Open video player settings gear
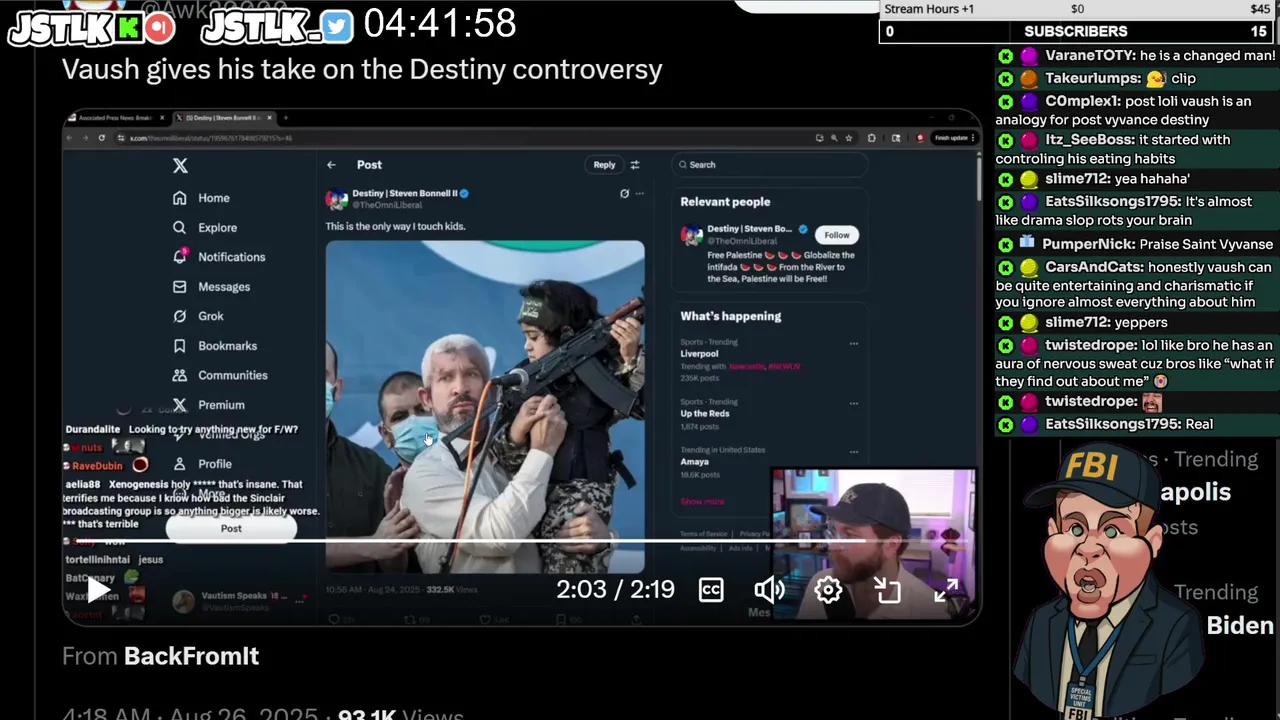Screen dimensions: 1280x720 [828, 590]
